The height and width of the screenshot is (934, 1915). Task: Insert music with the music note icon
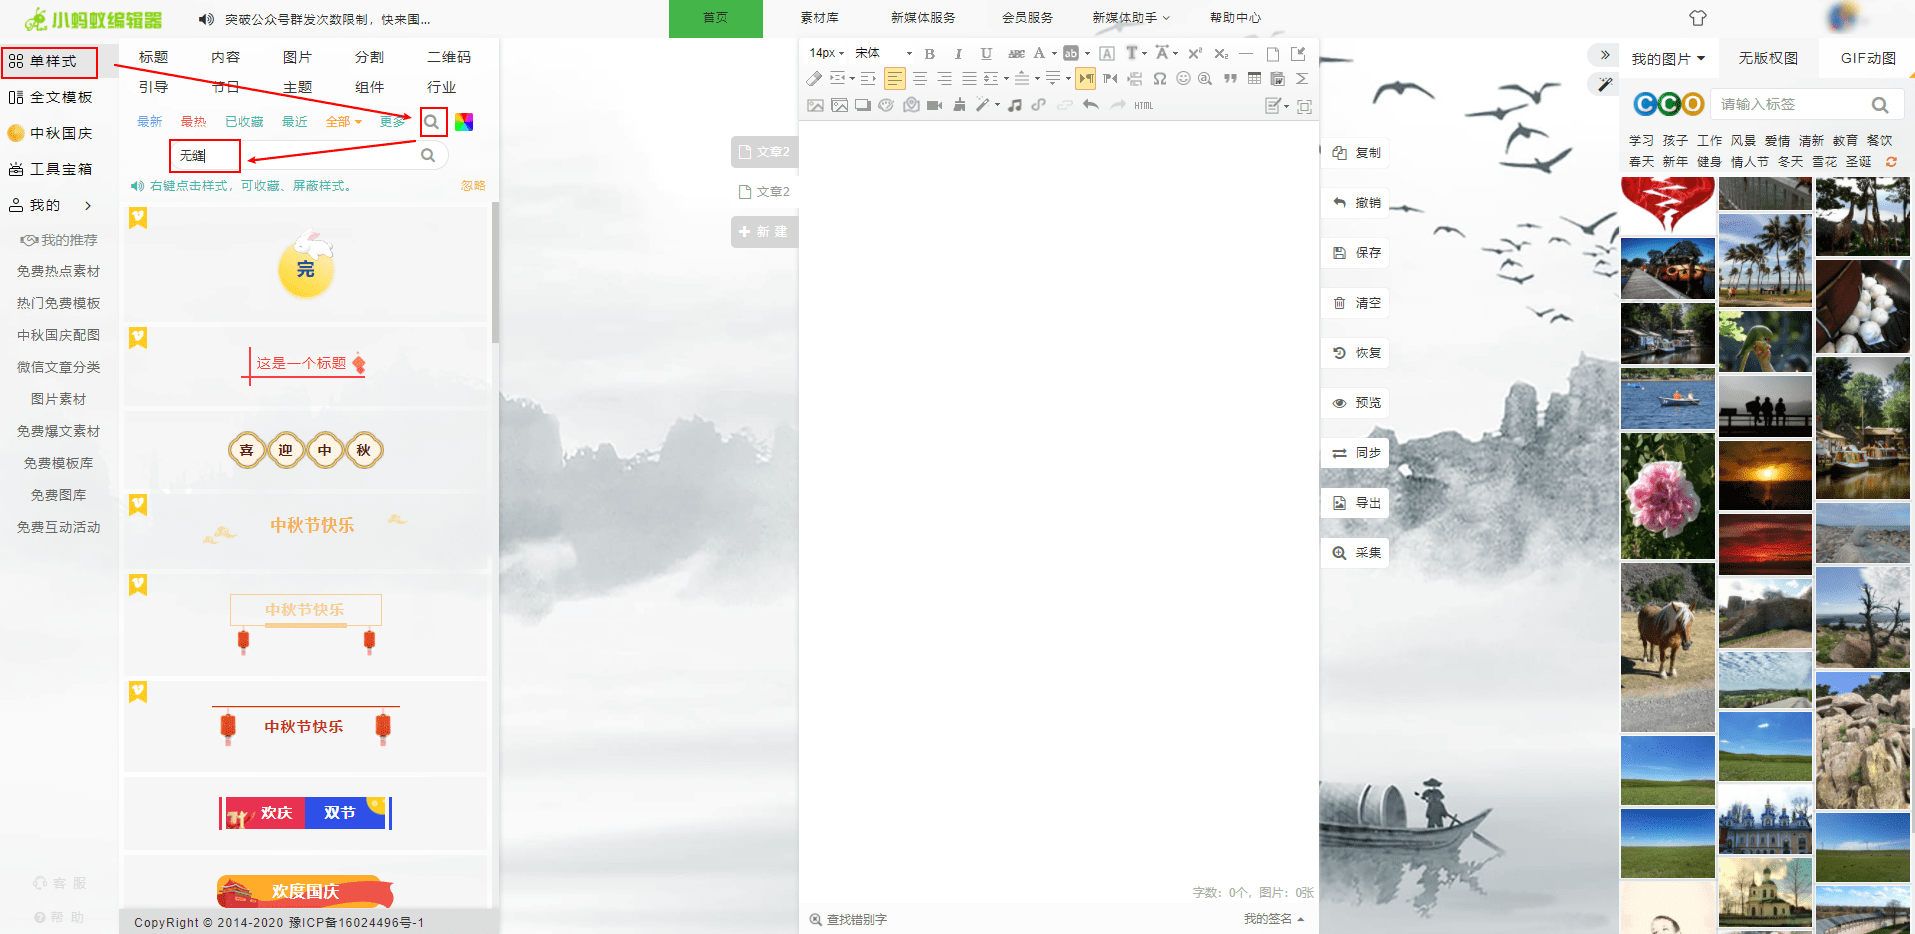pyautogui.click(x=1015, y=105)
